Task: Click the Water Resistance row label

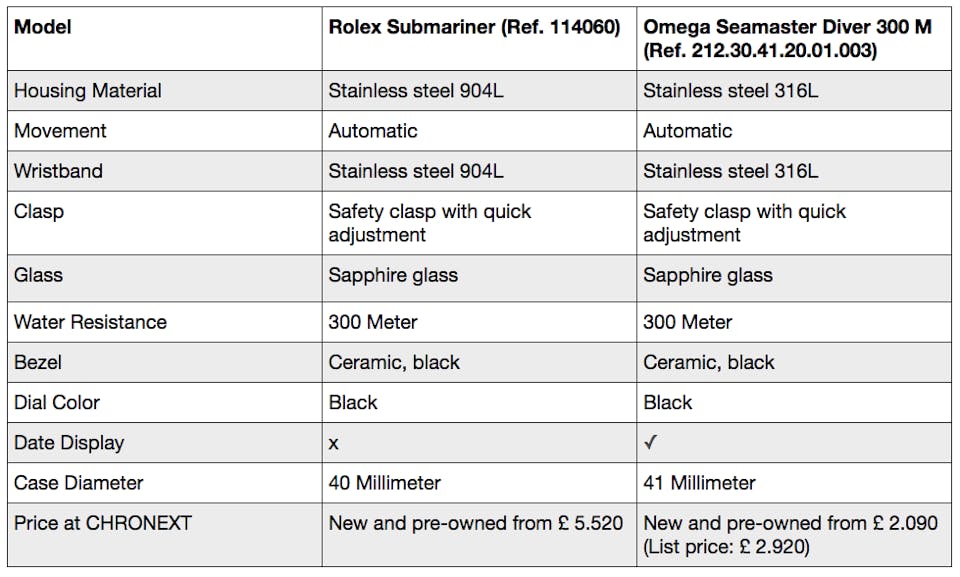Action: (x=90, y=322)
